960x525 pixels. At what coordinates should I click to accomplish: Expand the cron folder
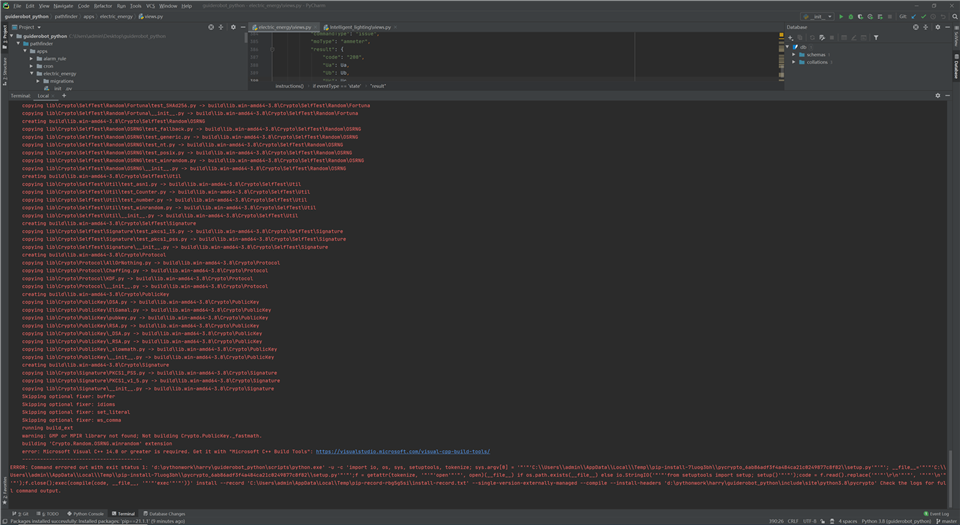click(x=32, y=66)
